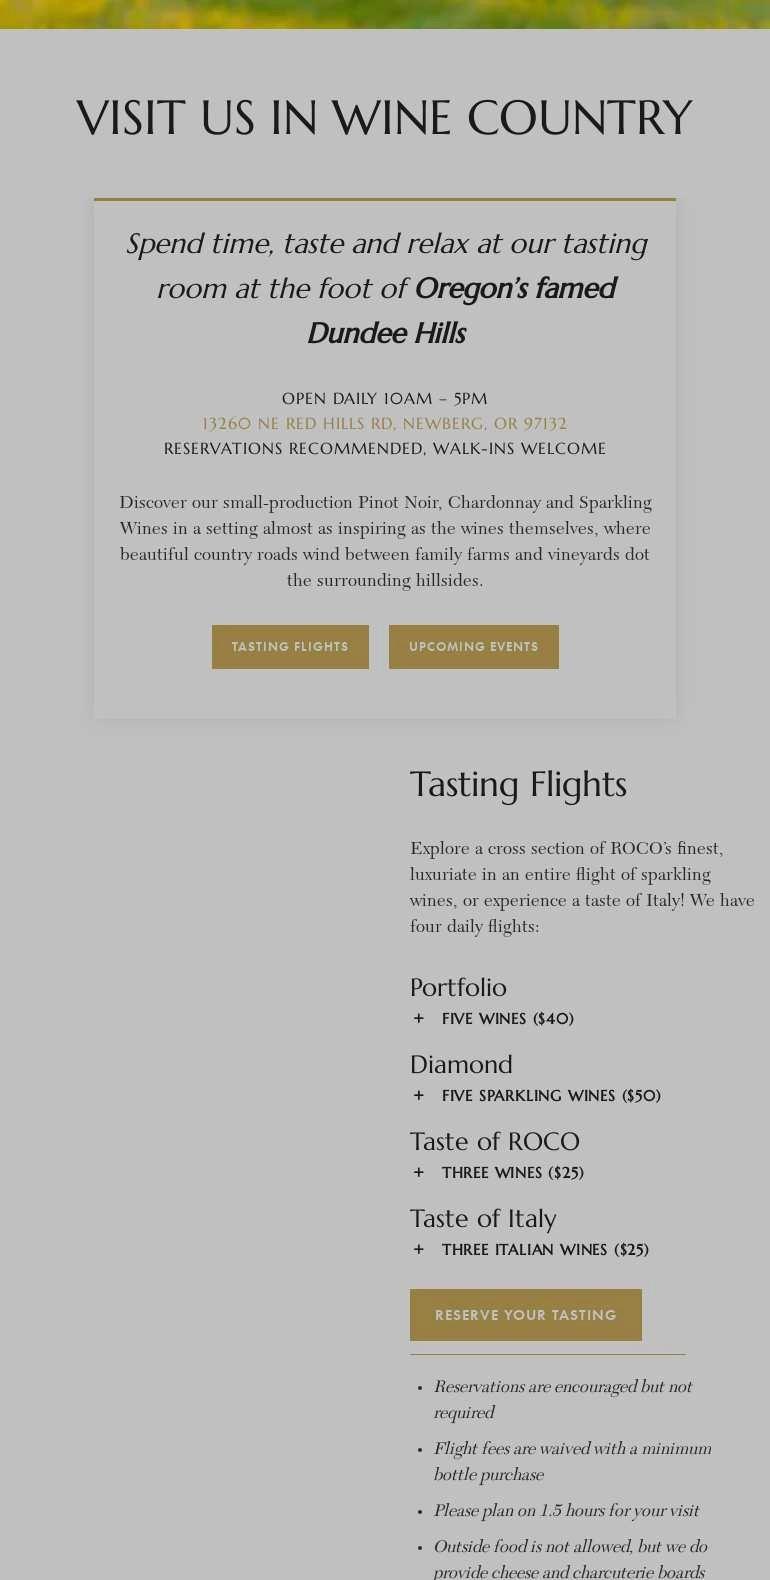Click the OPEN DAILY 10AM – 5PM text

click(385, 398)
